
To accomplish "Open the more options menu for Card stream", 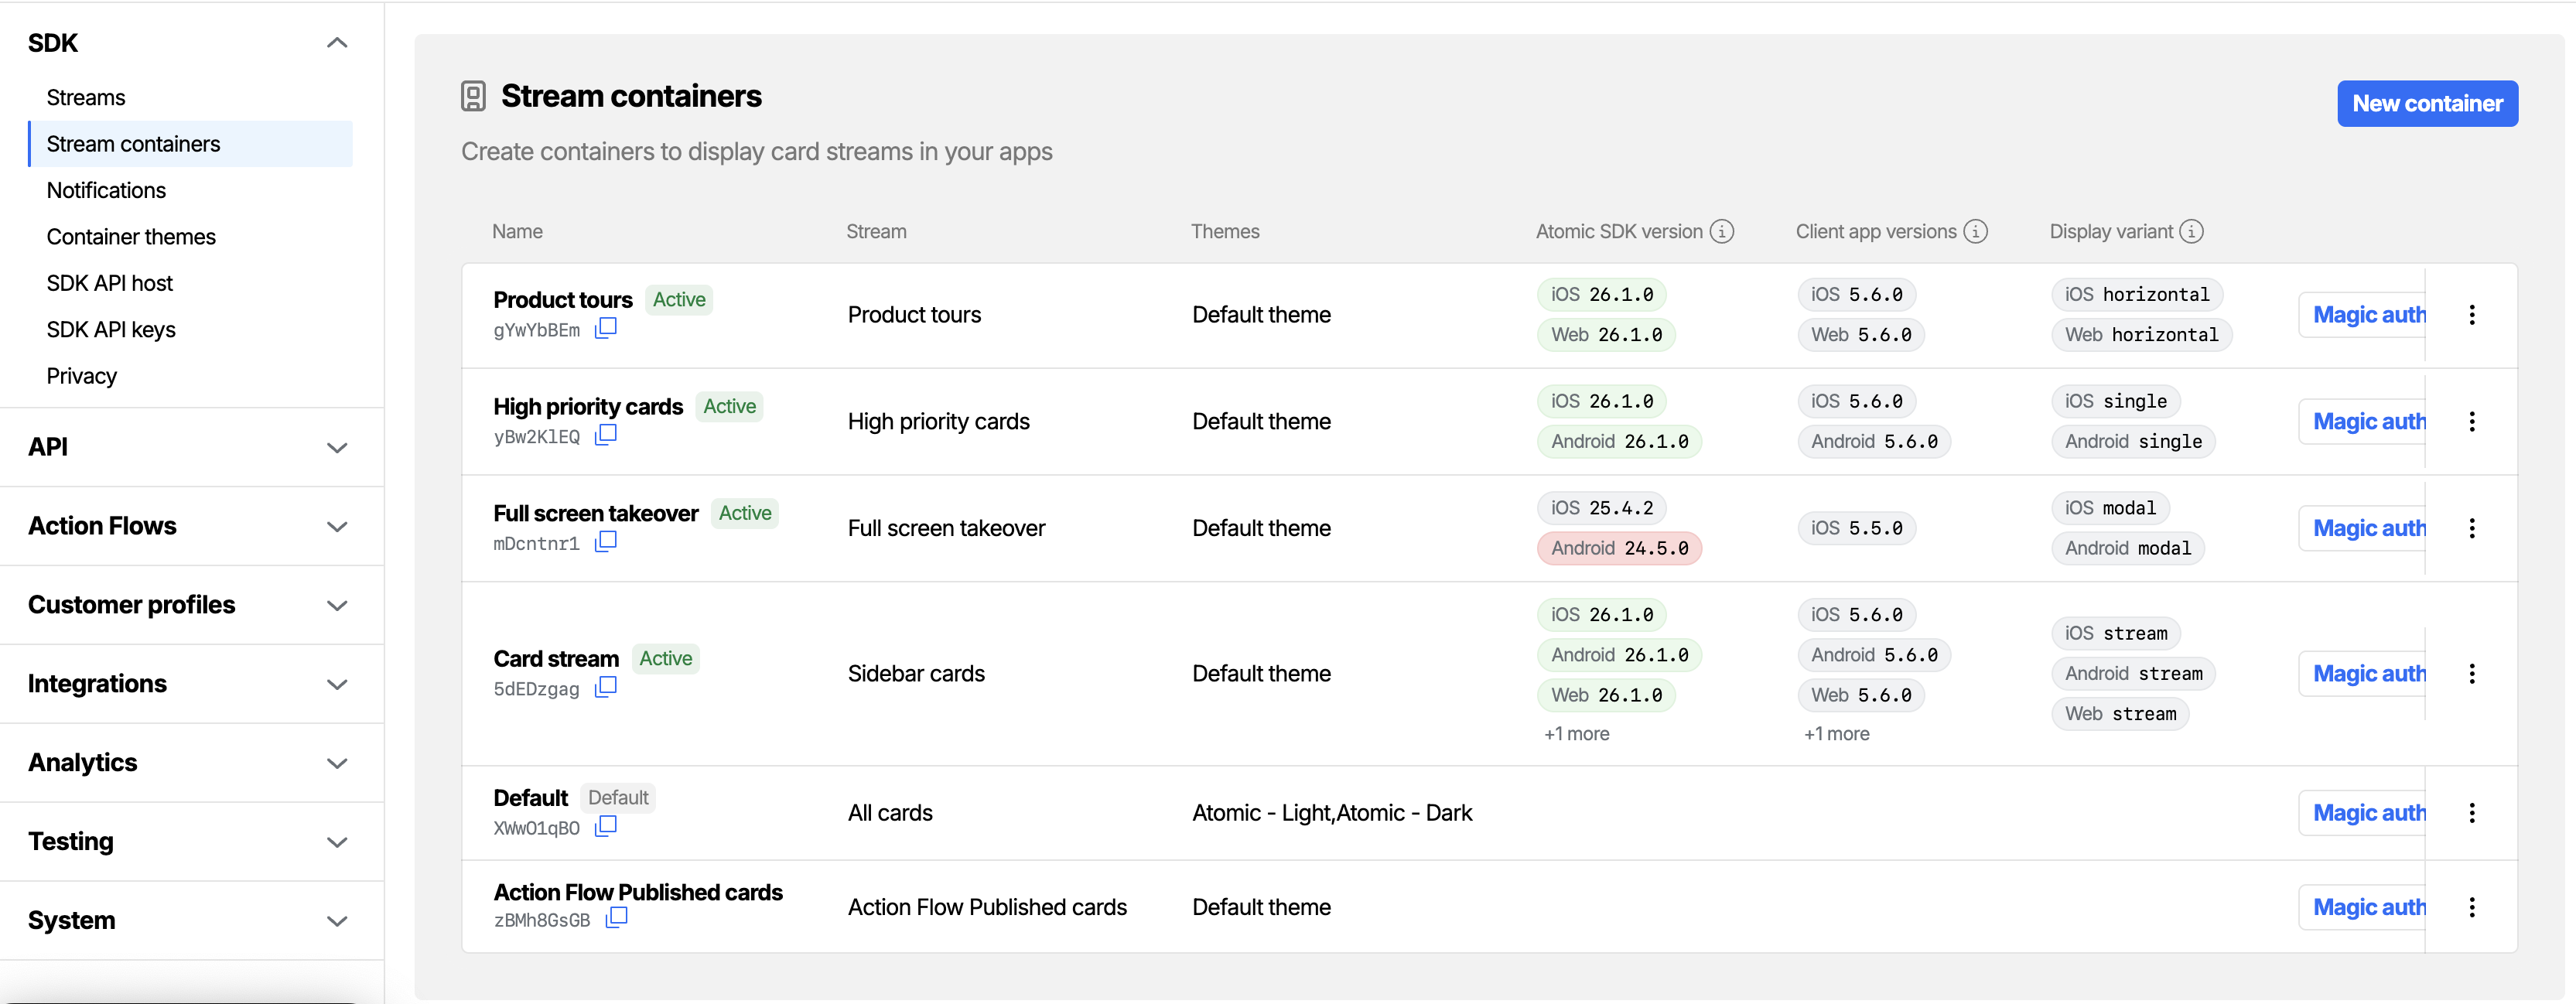I will pyautogui.click(x=2472, y=674).
